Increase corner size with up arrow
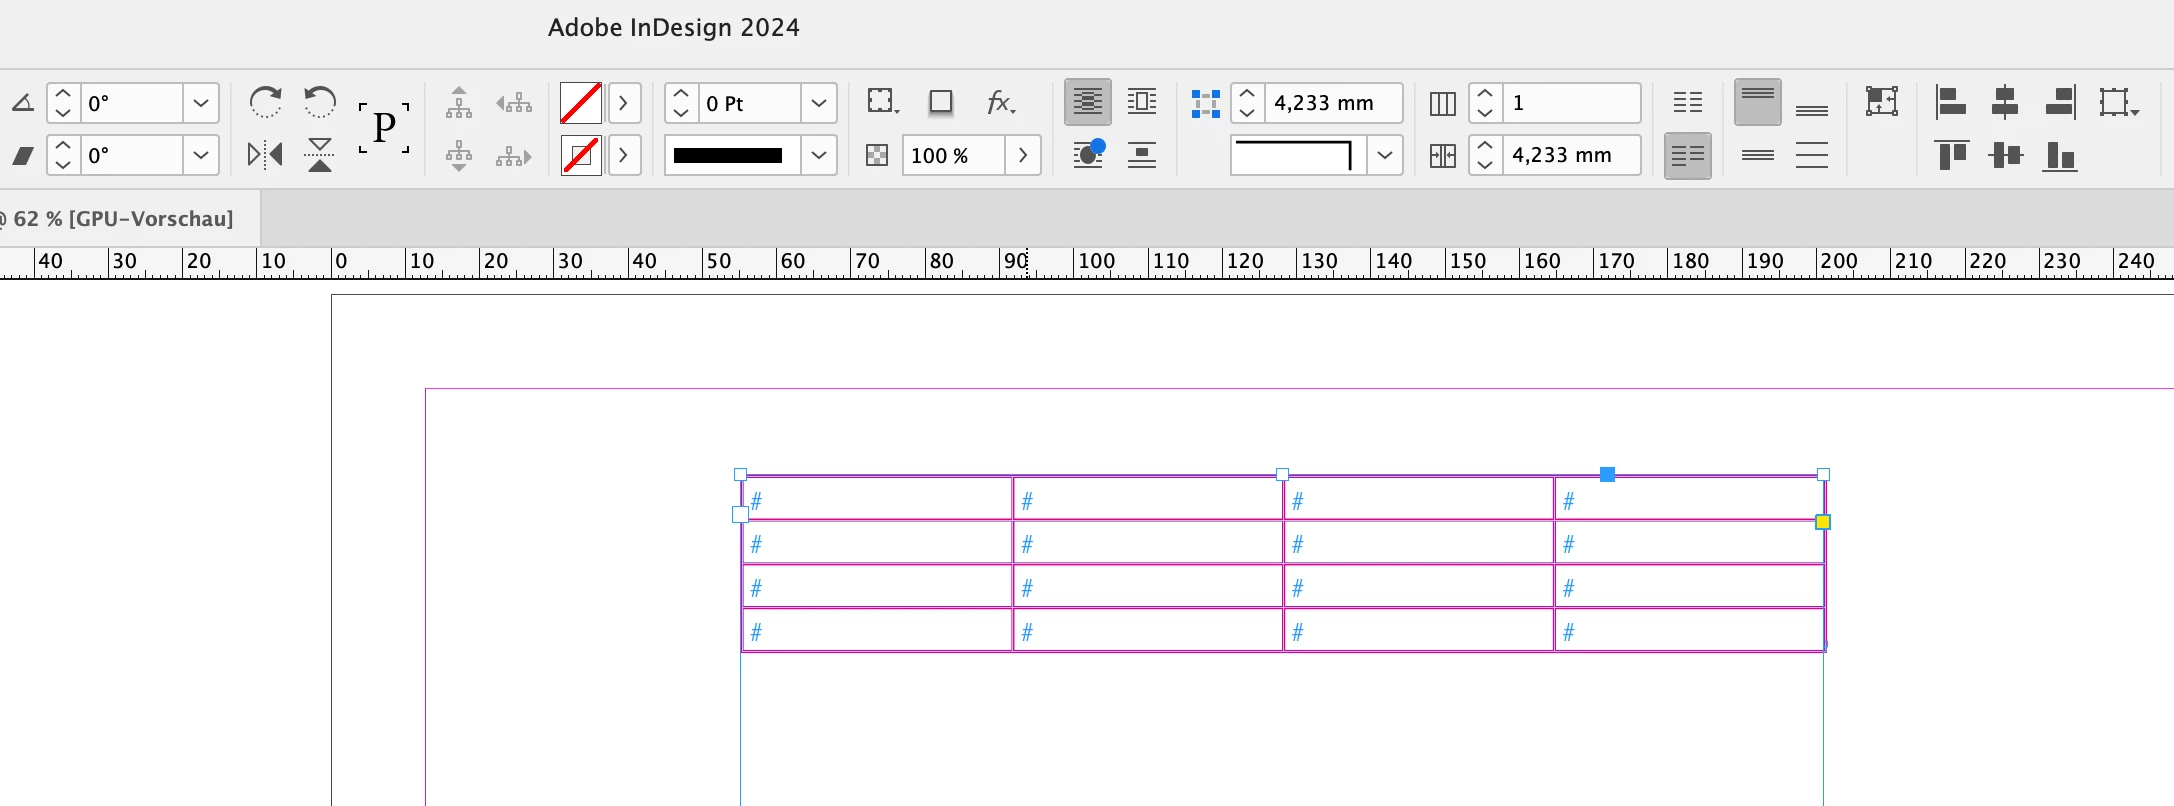Screen dimensions: 2174x806 pos(1247,94)
